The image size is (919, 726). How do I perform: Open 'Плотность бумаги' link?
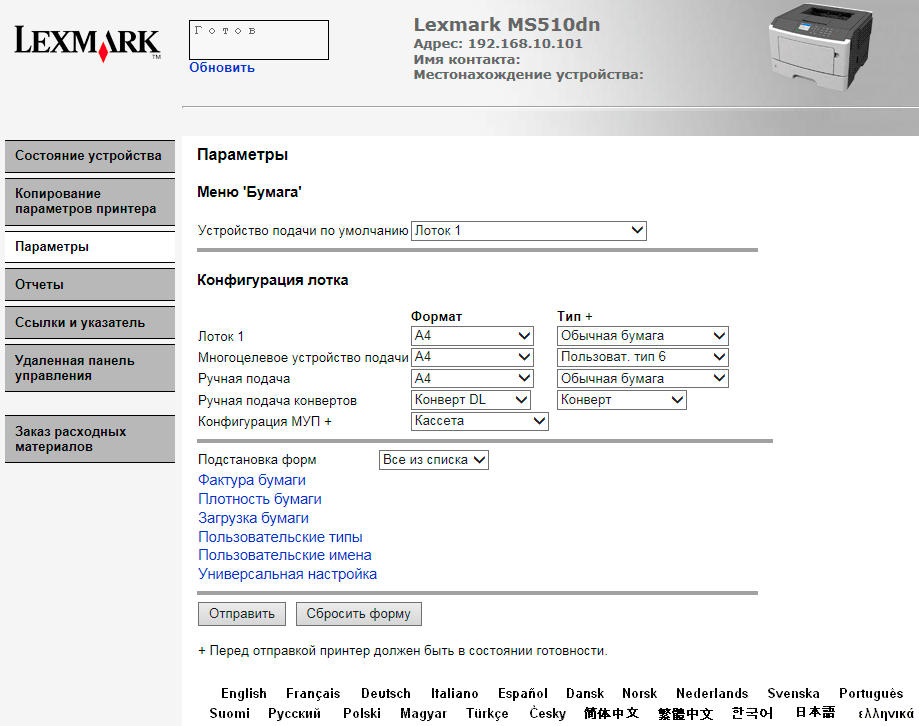[x=260, y=499]
